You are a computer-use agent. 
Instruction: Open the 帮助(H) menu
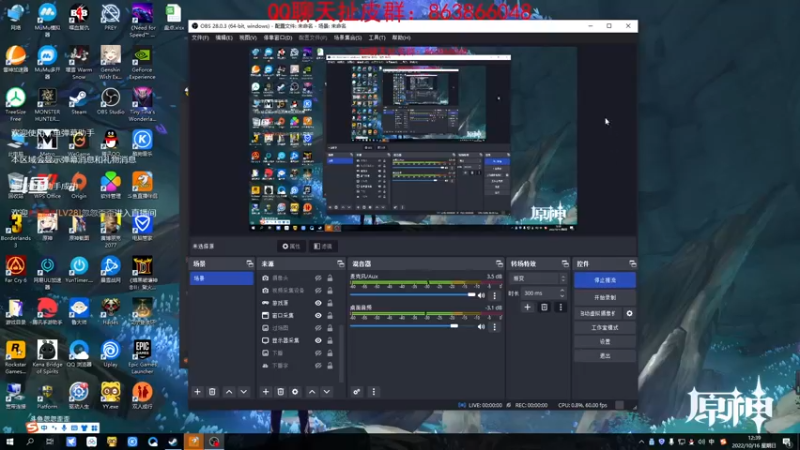coord(401,38)
